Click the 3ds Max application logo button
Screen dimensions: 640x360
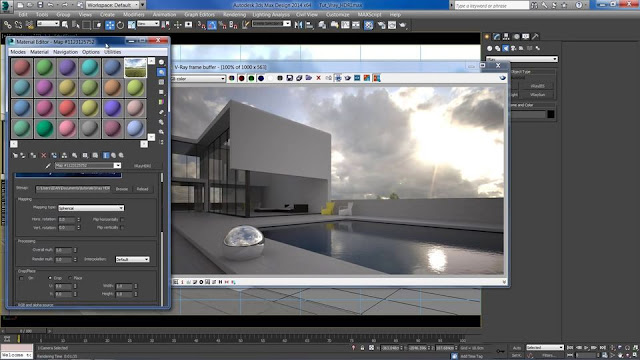(x=7, y=6)
